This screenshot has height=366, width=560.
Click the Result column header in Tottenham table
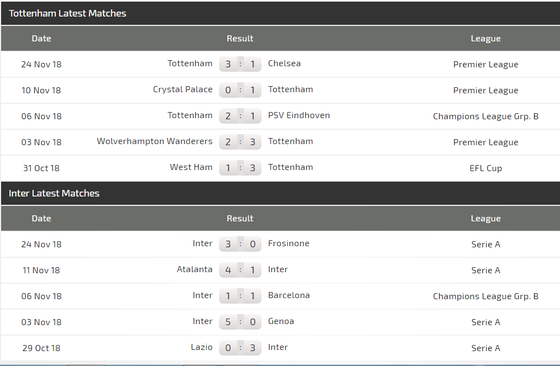(x=240, y=39)
